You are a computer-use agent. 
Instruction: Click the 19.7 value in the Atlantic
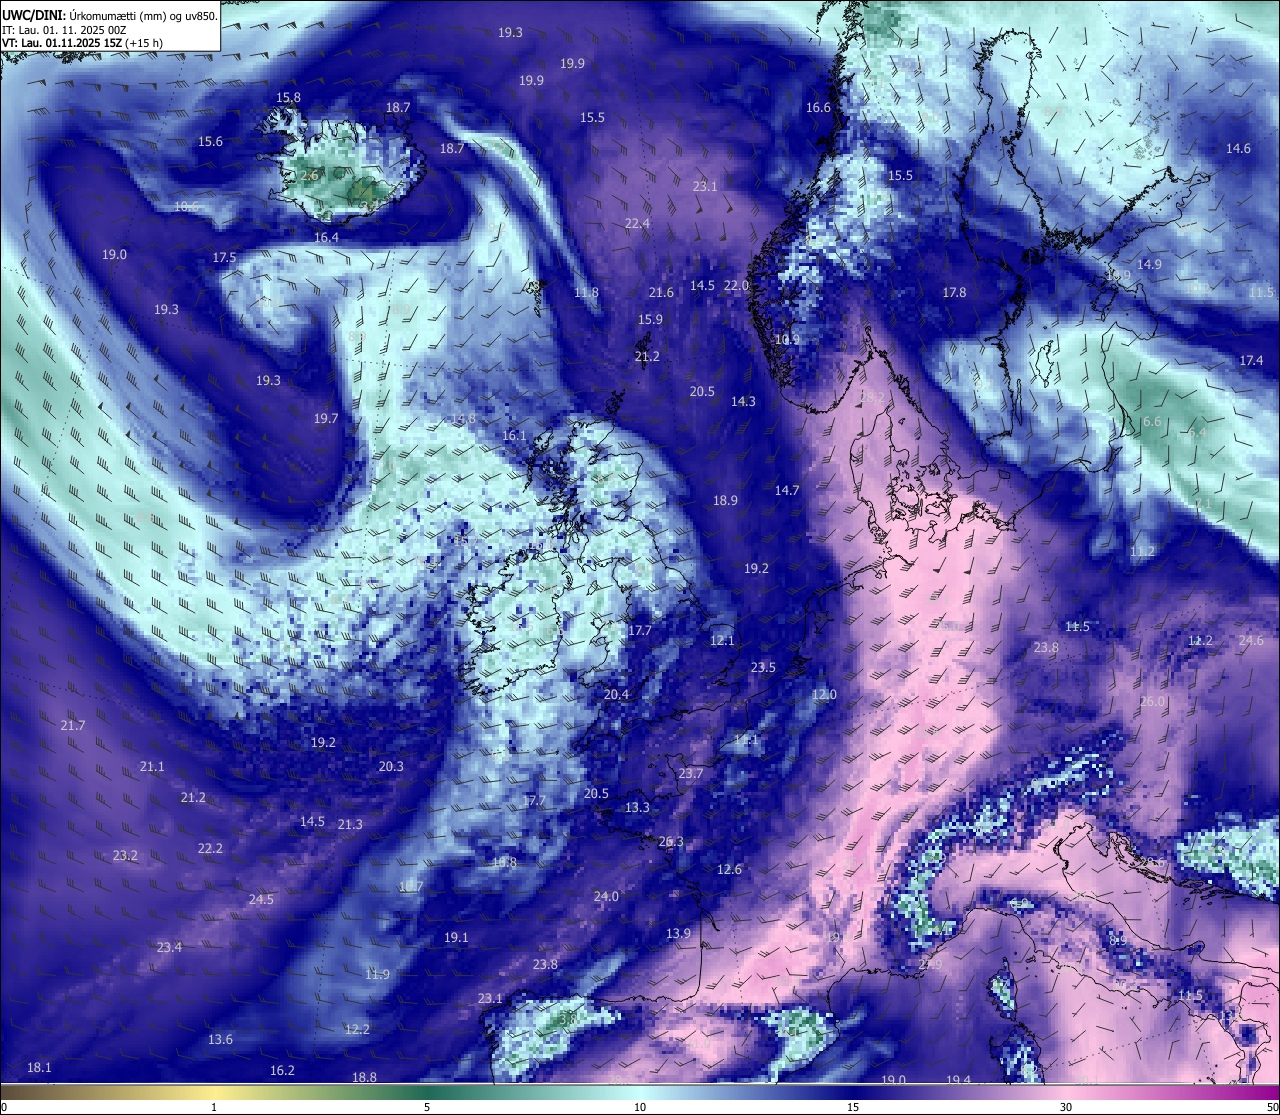(326, 418)
